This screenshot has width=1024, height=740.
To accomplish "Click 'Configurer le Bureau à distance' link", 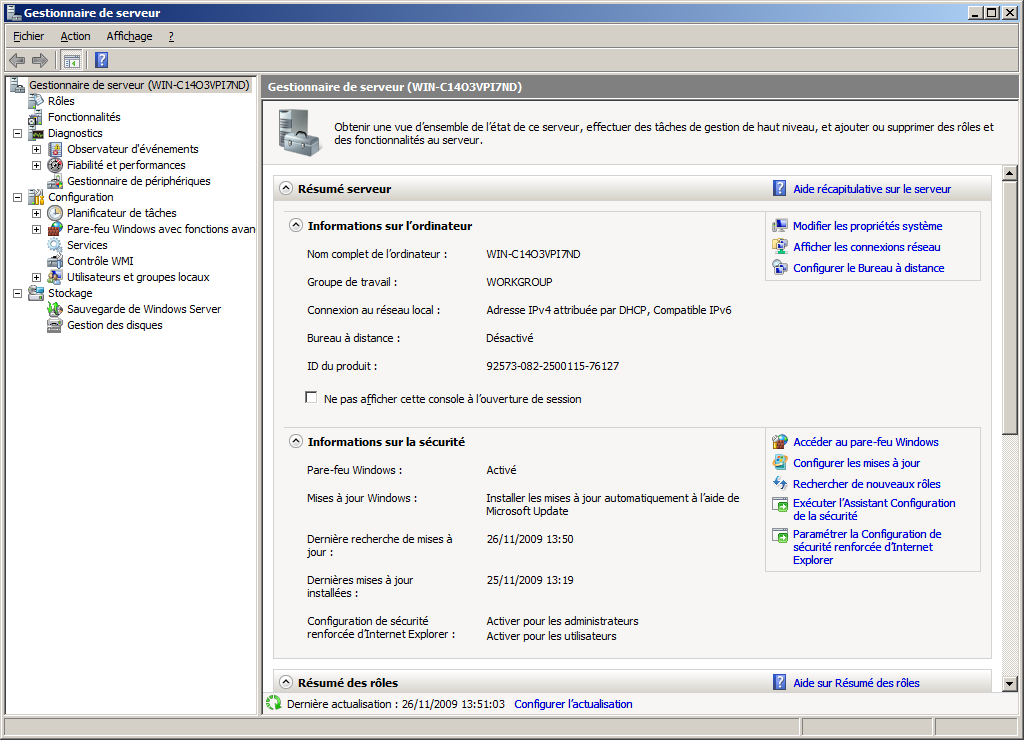I will (x=868, y=268).
